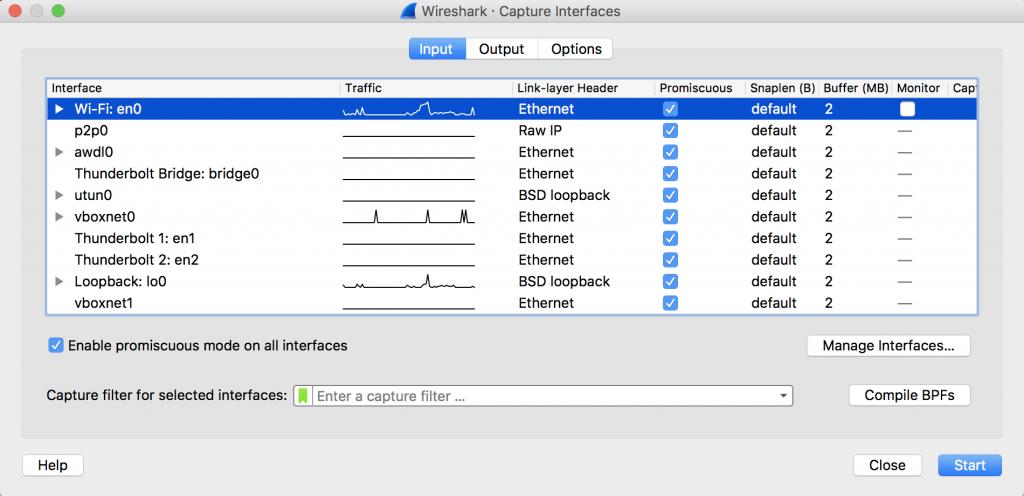Viewport: 1024px width, 496px height.
Task: Toggle Promiscuous checkbox for Loopback: lo0
Action: 670,281
